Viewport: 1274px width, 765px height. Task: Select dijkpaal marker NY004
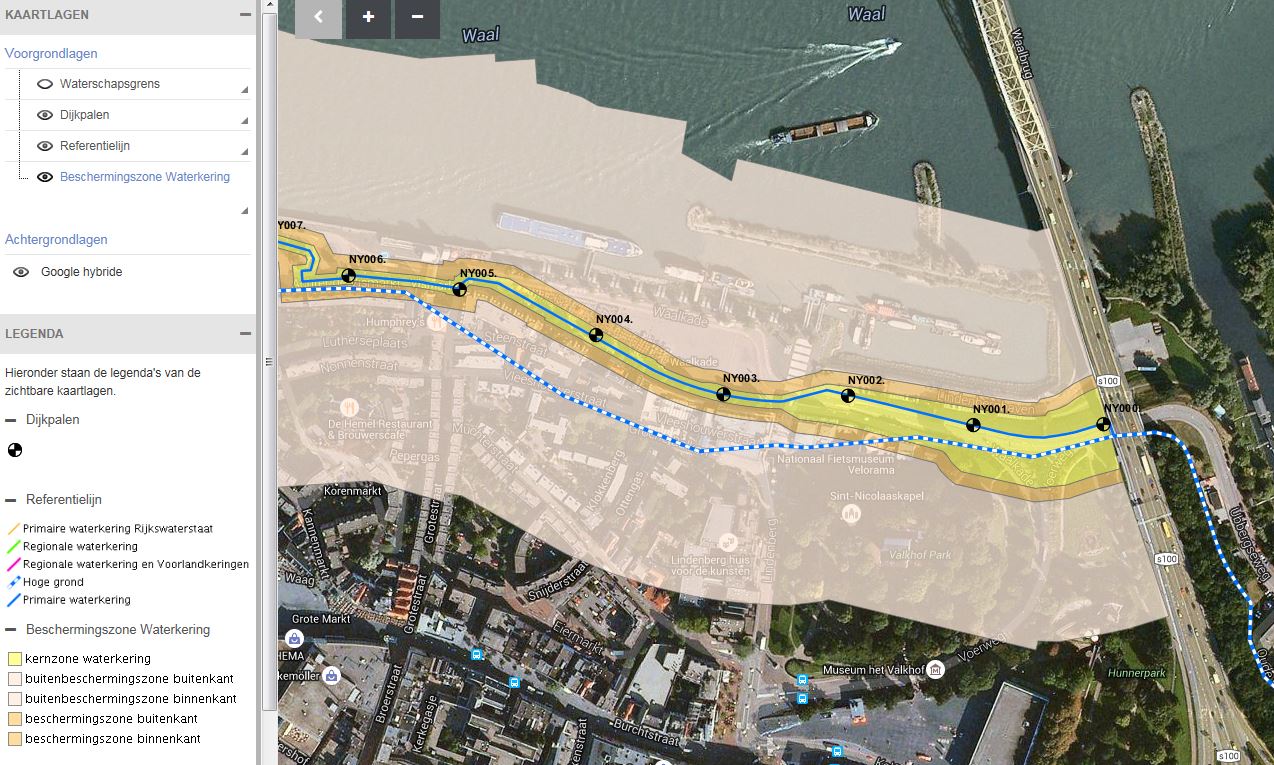pyautogui.click(x=596, y=335)
